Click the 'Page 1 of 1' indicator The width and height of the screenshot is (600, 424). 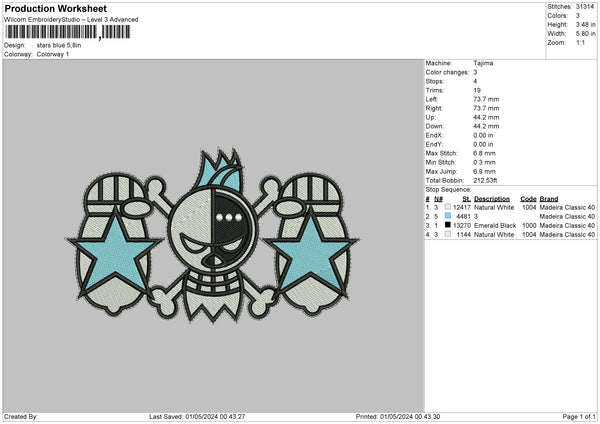coord(579,417)
